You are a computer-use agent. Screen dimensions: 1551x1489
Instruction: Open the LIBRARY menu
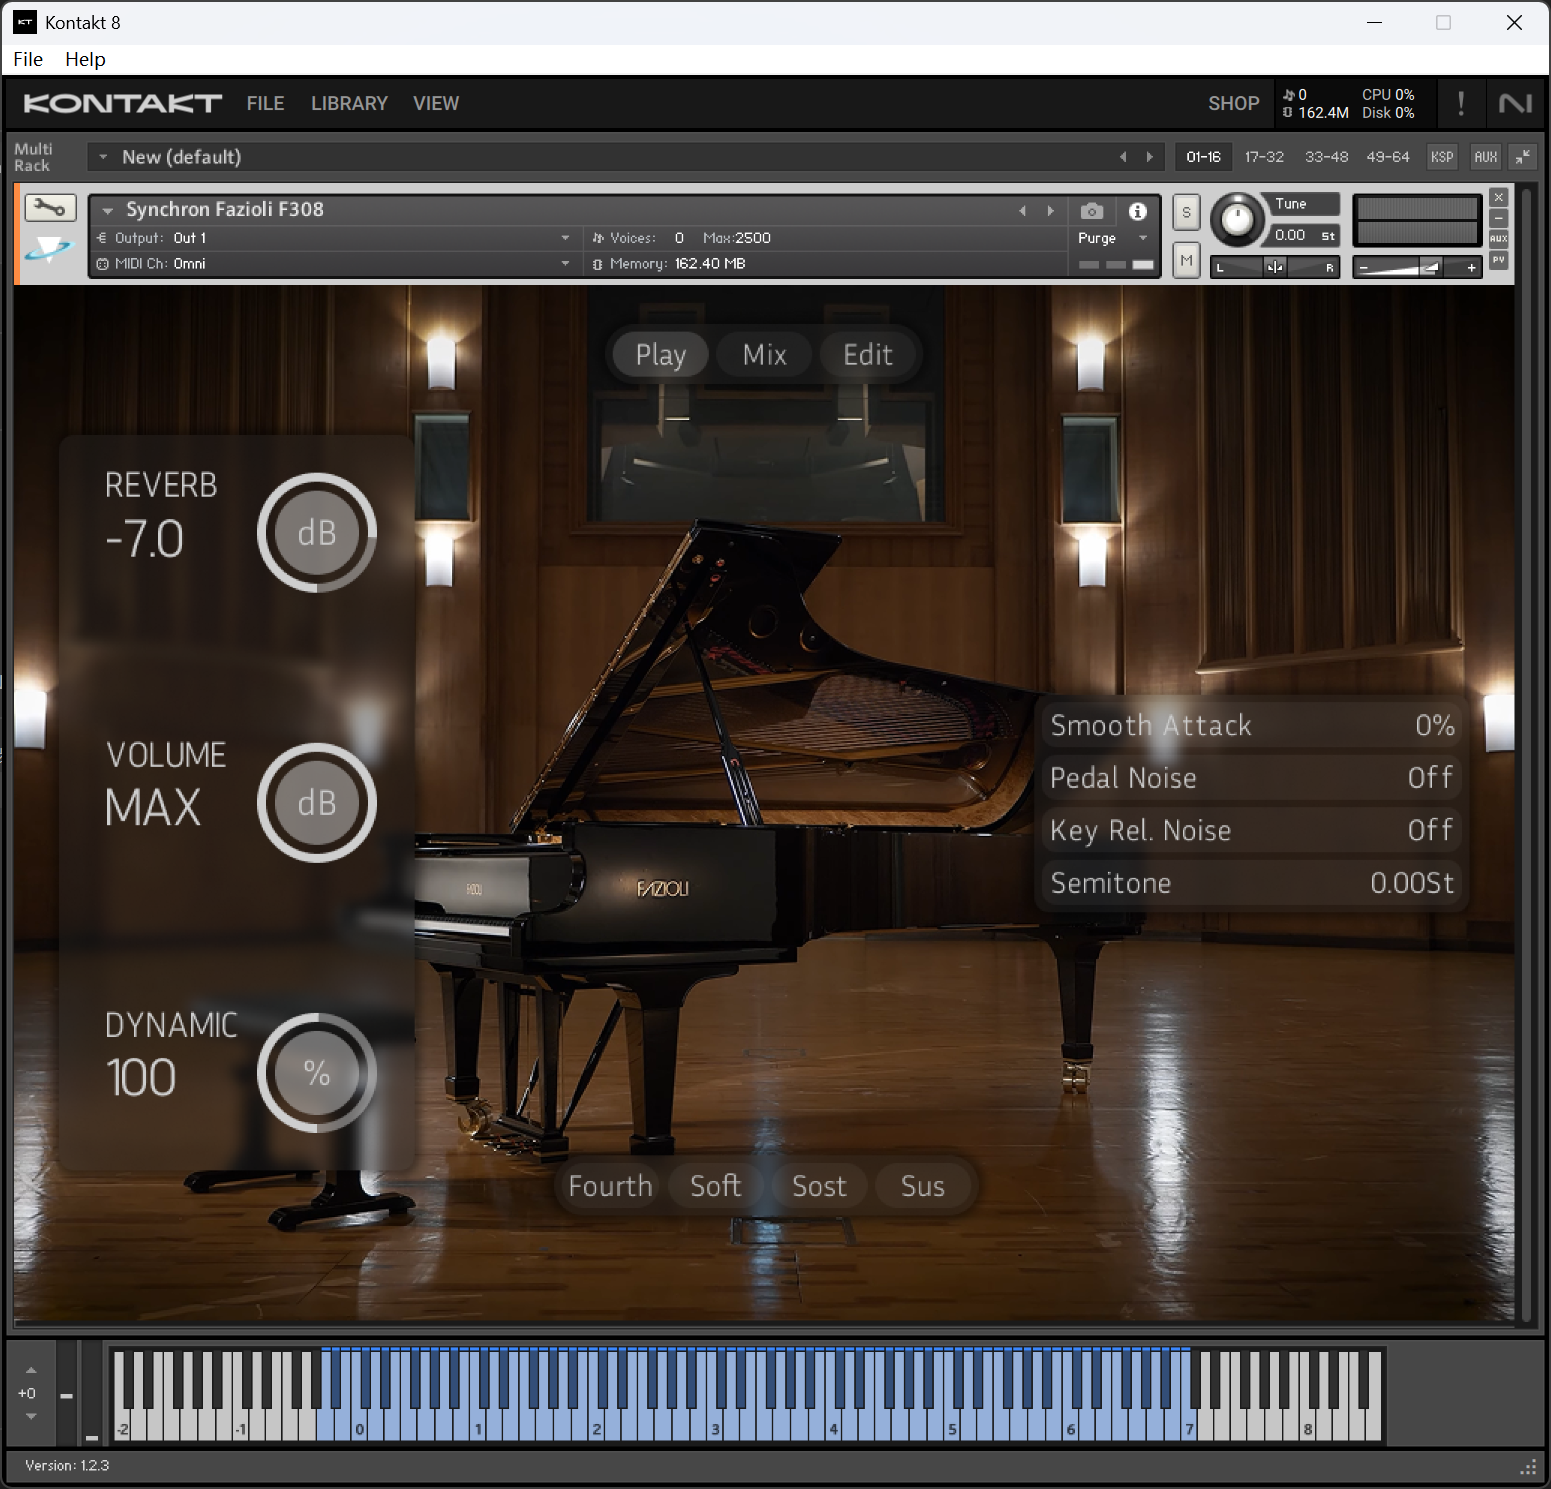(x=349, y=103)
